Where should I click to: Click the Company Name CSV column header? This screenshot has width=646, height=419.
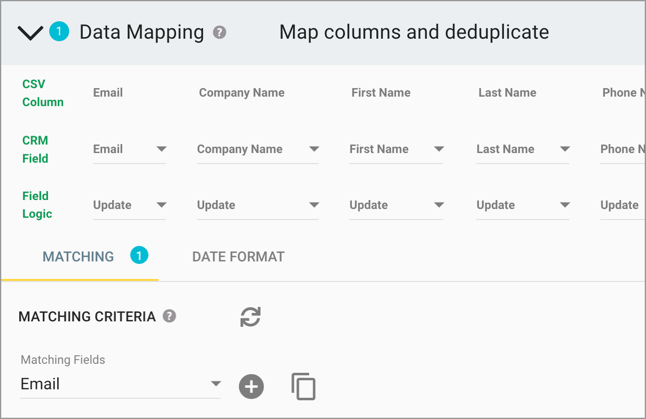[241, 93]
